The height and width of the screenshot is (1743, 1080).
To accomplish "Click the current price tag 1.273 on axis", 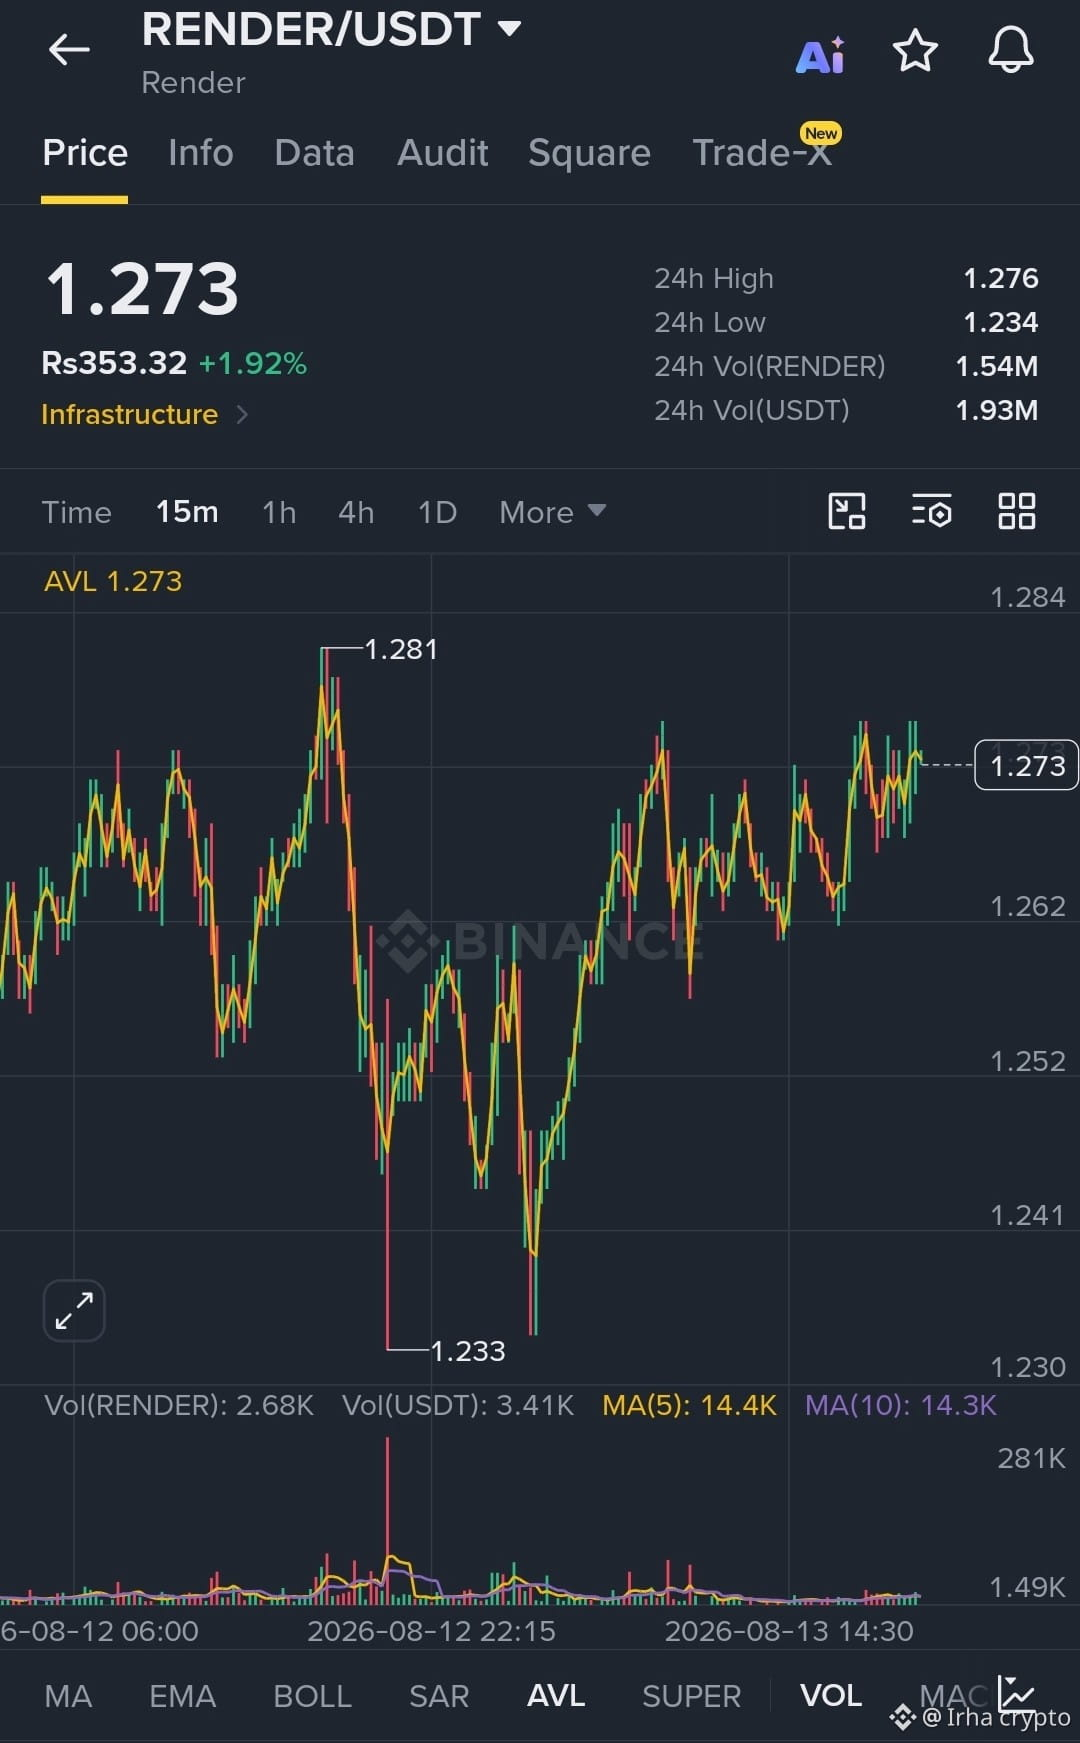I will (x=1026, y=765).
